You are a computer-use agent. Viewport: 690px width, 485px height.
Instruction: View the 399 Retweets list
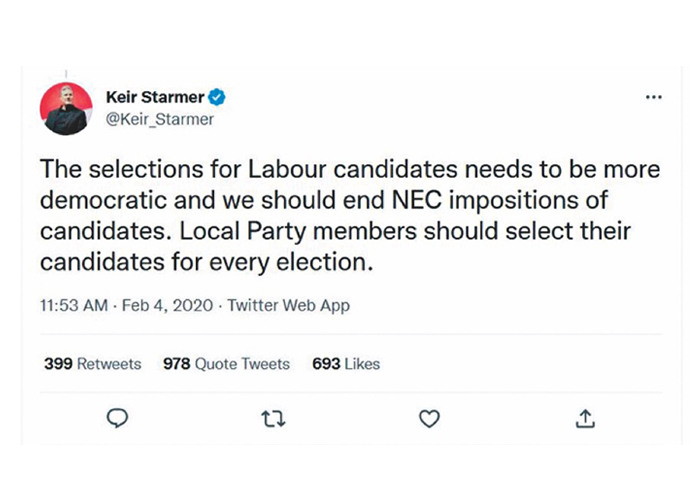coord(92,364)
